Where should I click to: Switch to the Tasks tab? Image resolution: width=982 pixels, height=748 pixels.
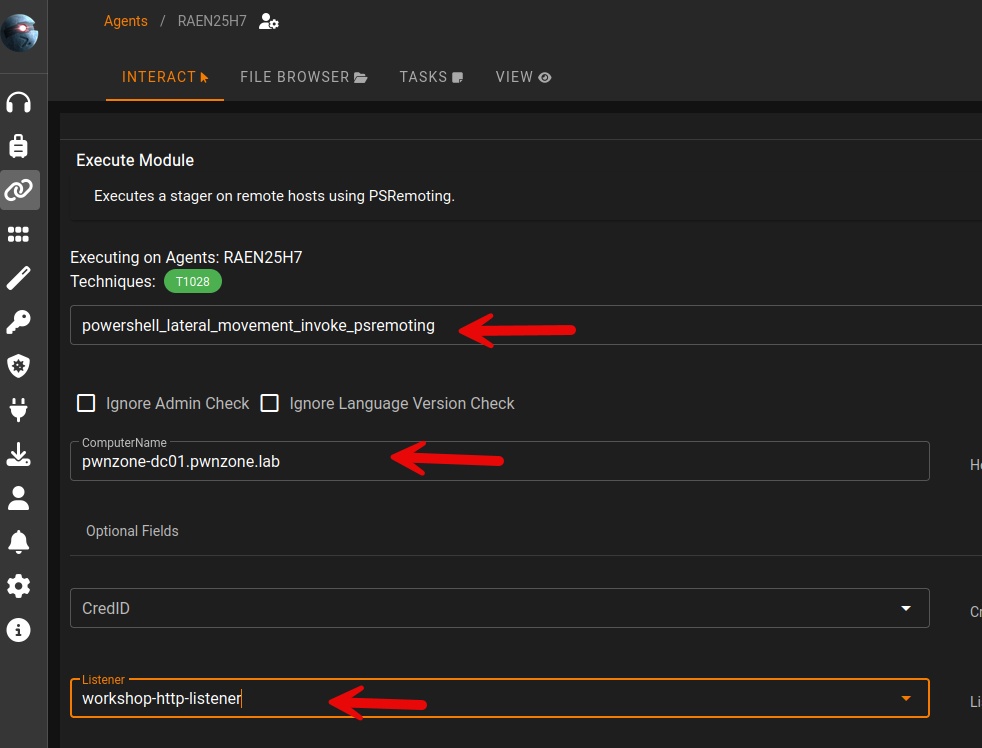pos(431,77)
